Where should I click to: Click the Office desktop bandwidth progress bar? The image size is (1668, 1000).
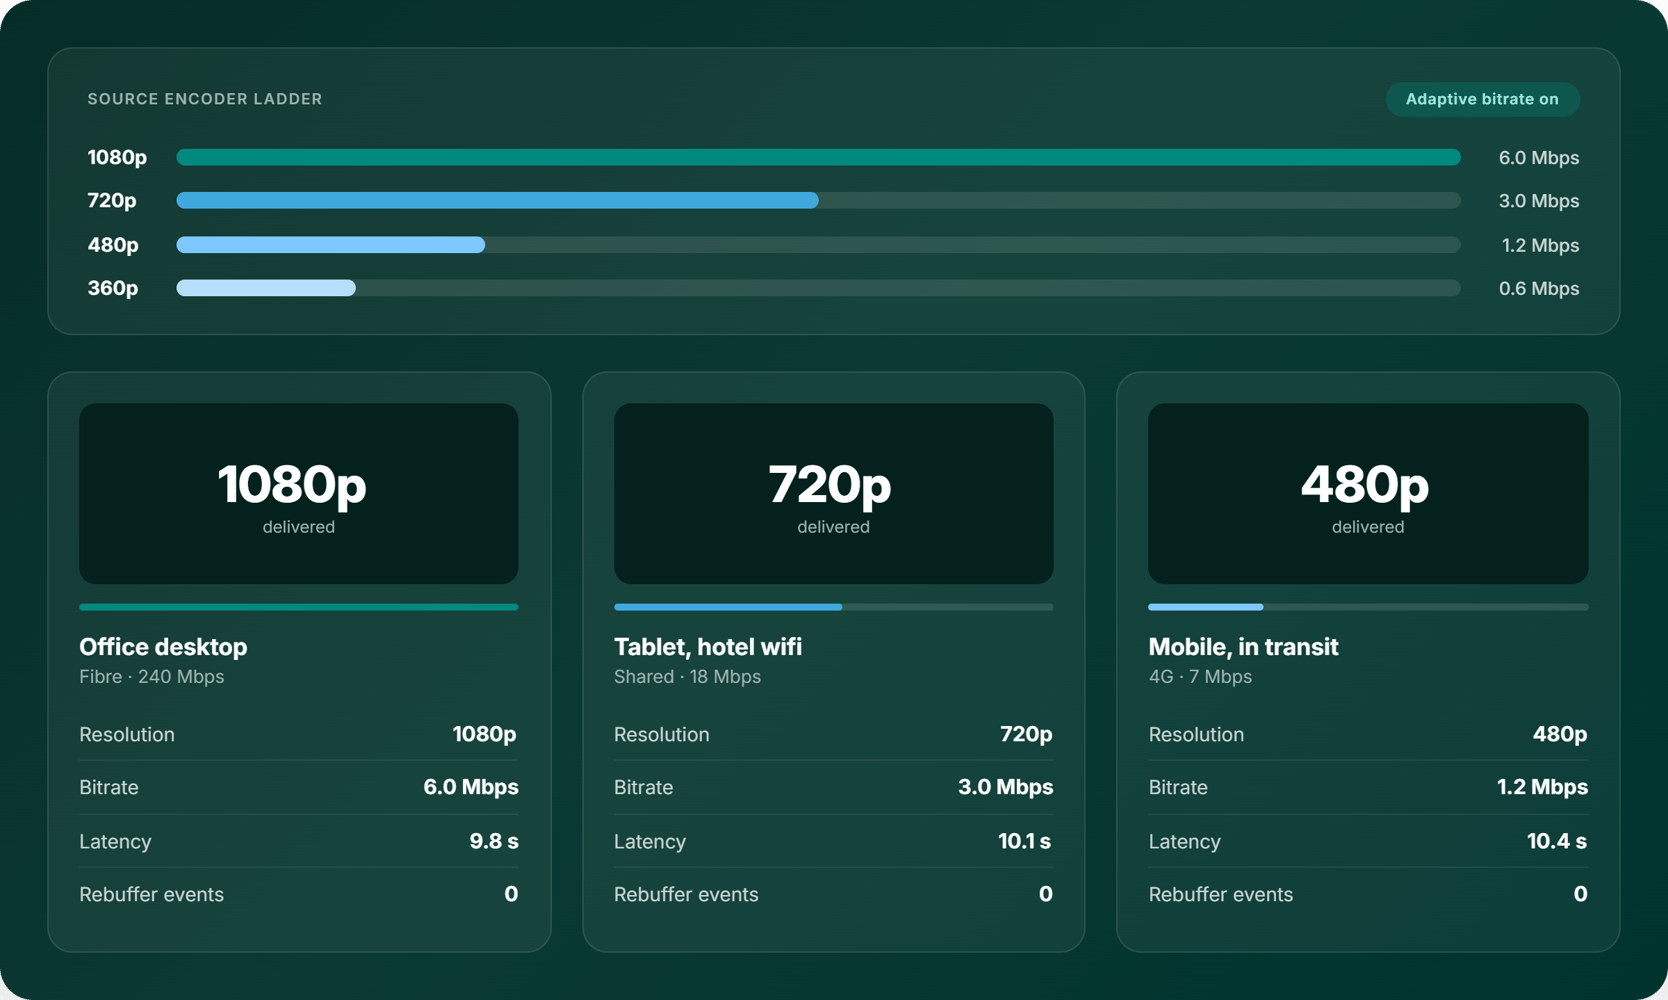(x=299, y=607)
